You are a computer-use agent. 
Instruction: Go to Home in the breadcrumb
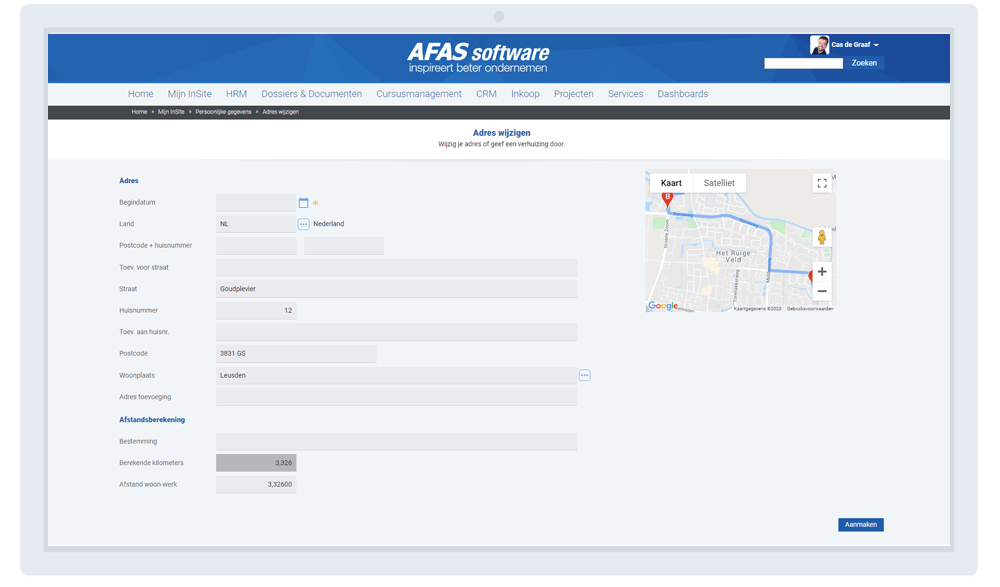point(139,112)
